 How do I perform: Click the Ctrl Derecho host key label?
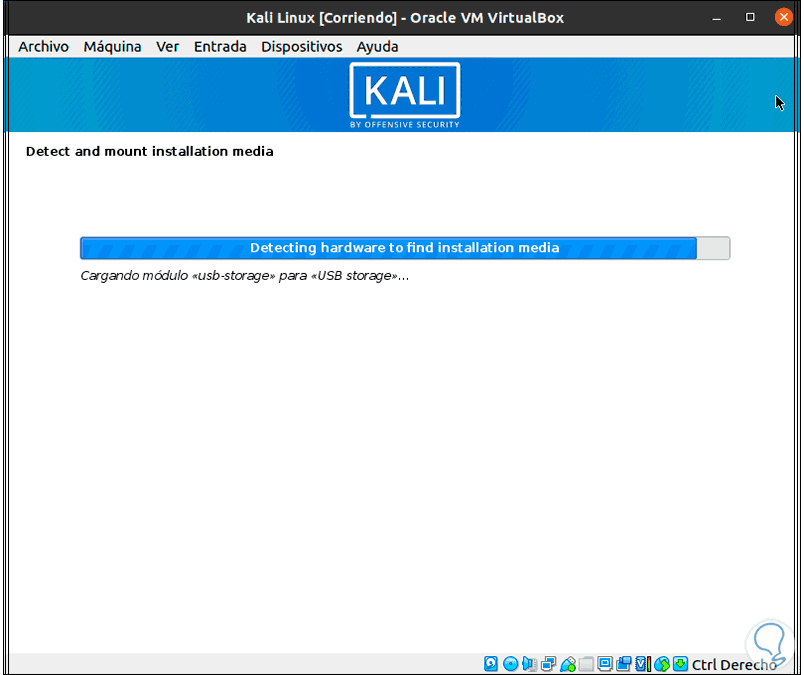pyautogui.click(x=733, y=664)
